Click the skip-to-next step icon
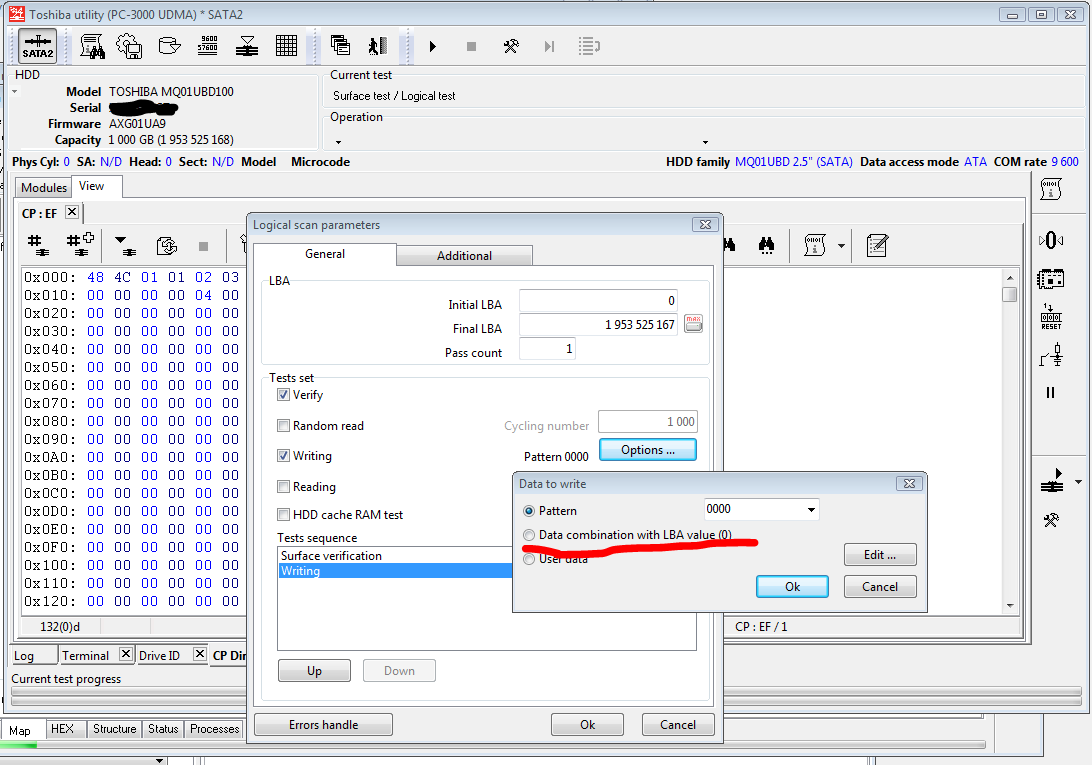 [549, 47]
